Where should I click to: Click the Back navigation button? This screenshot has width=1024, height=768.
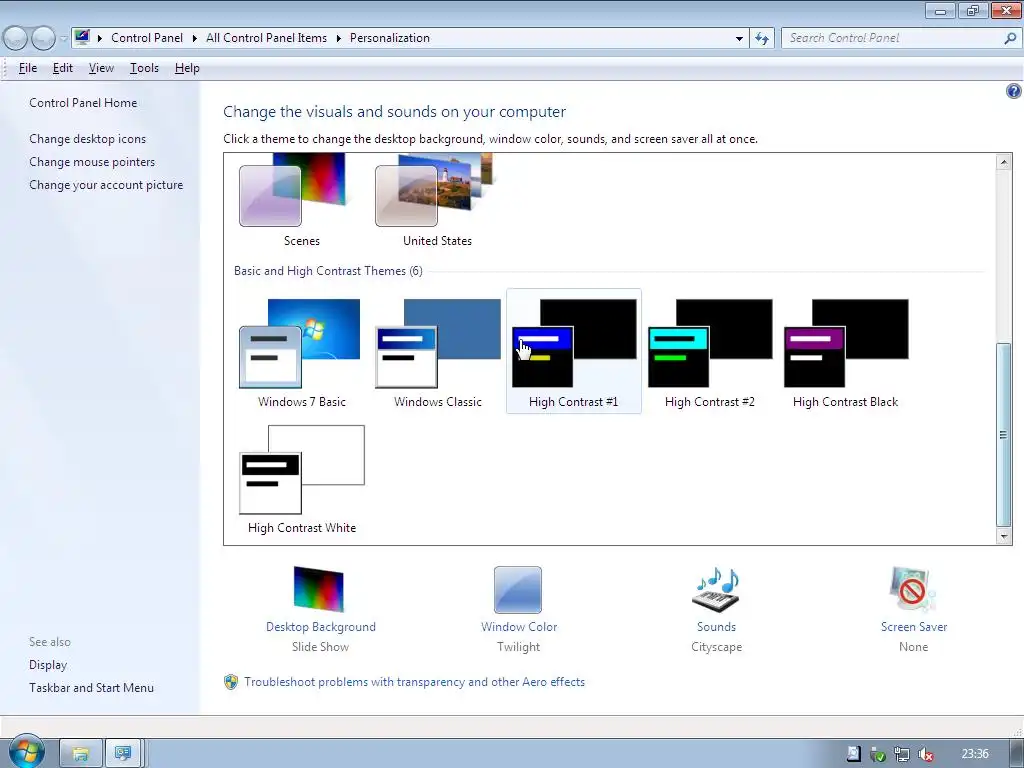[15, 39]
